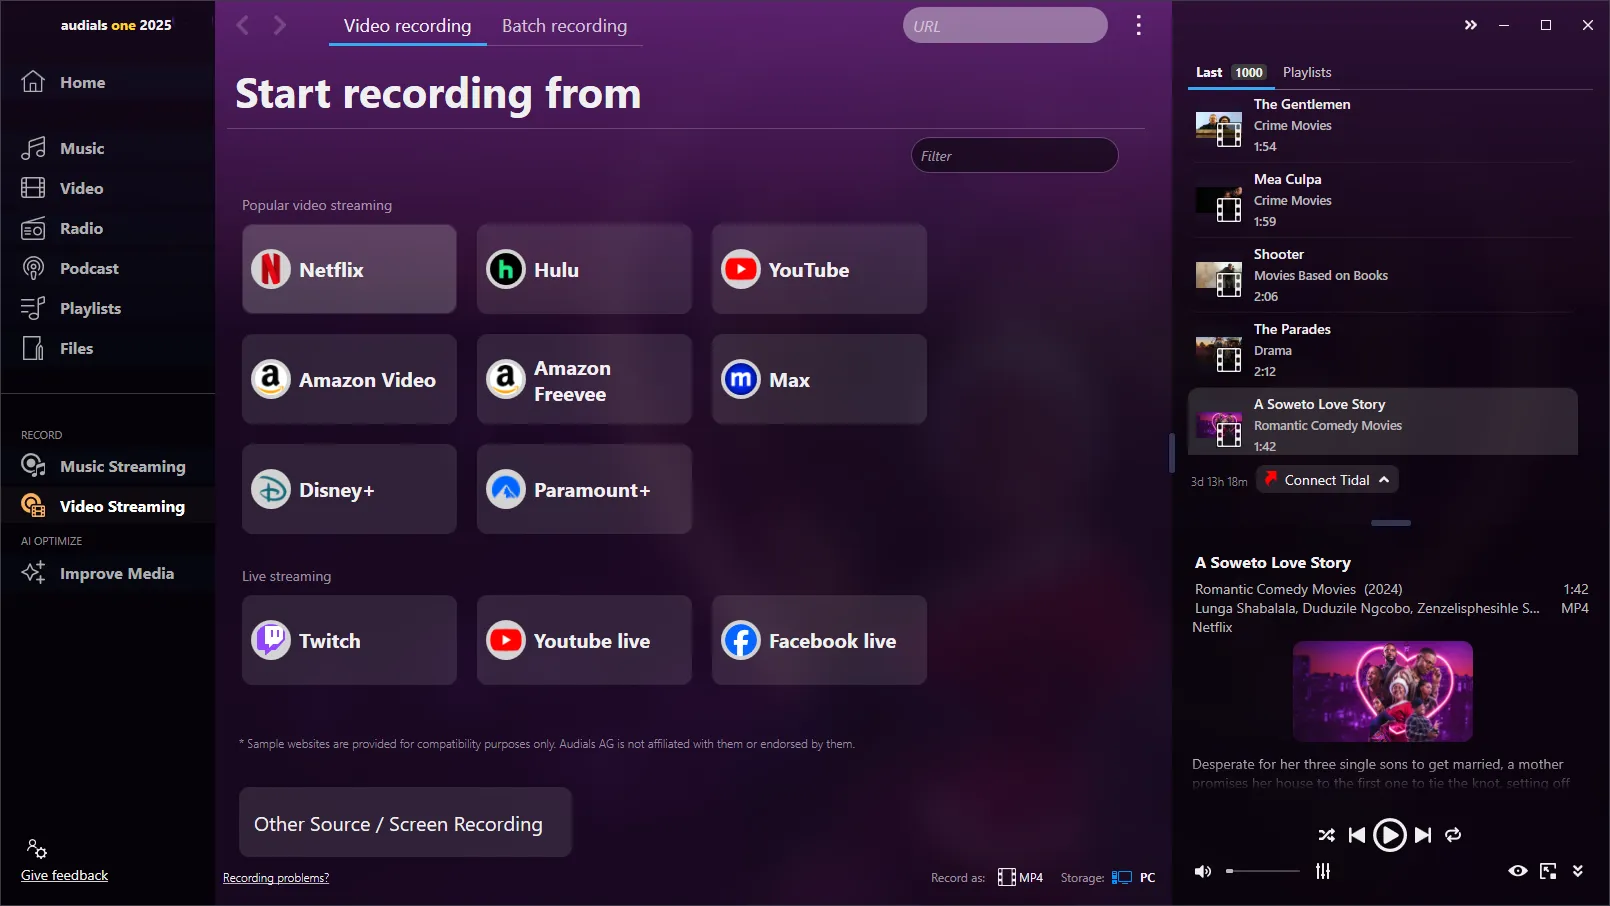Grab the panel splitter handle
Viewport: 1610px width, 906px height.
[1171, 453]
